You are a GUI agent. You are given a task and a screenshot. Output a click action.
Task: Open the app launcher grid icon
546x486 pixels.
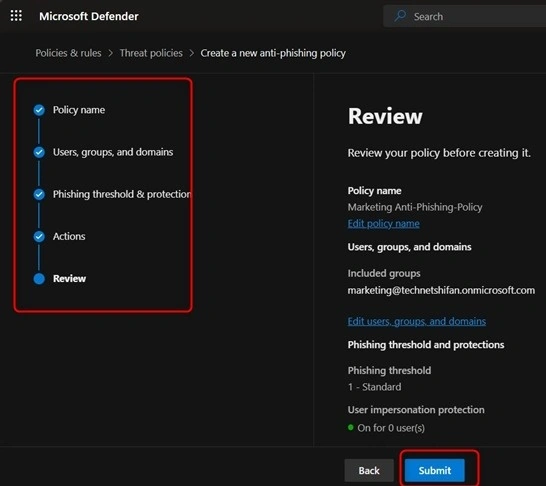[x=16, y=16]
